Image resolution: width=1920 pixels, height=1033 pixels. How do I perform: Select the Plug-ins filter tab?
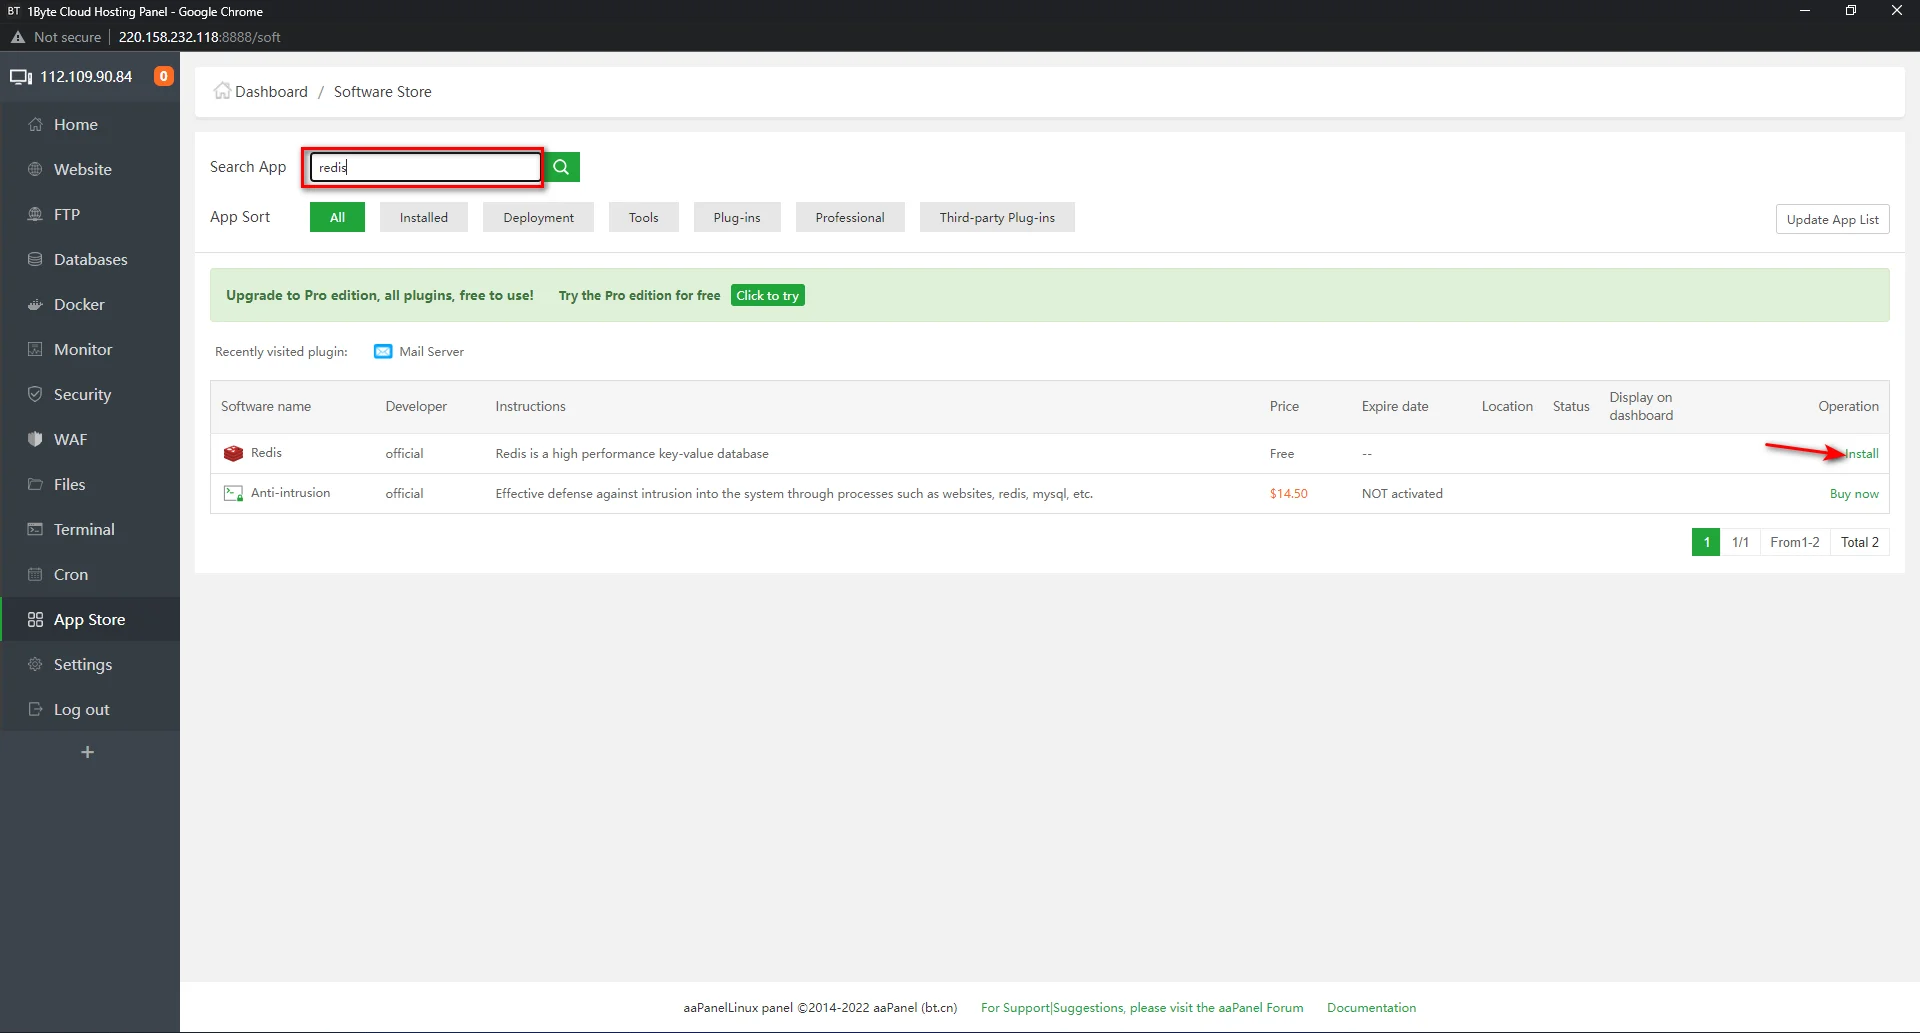[737, 218]
